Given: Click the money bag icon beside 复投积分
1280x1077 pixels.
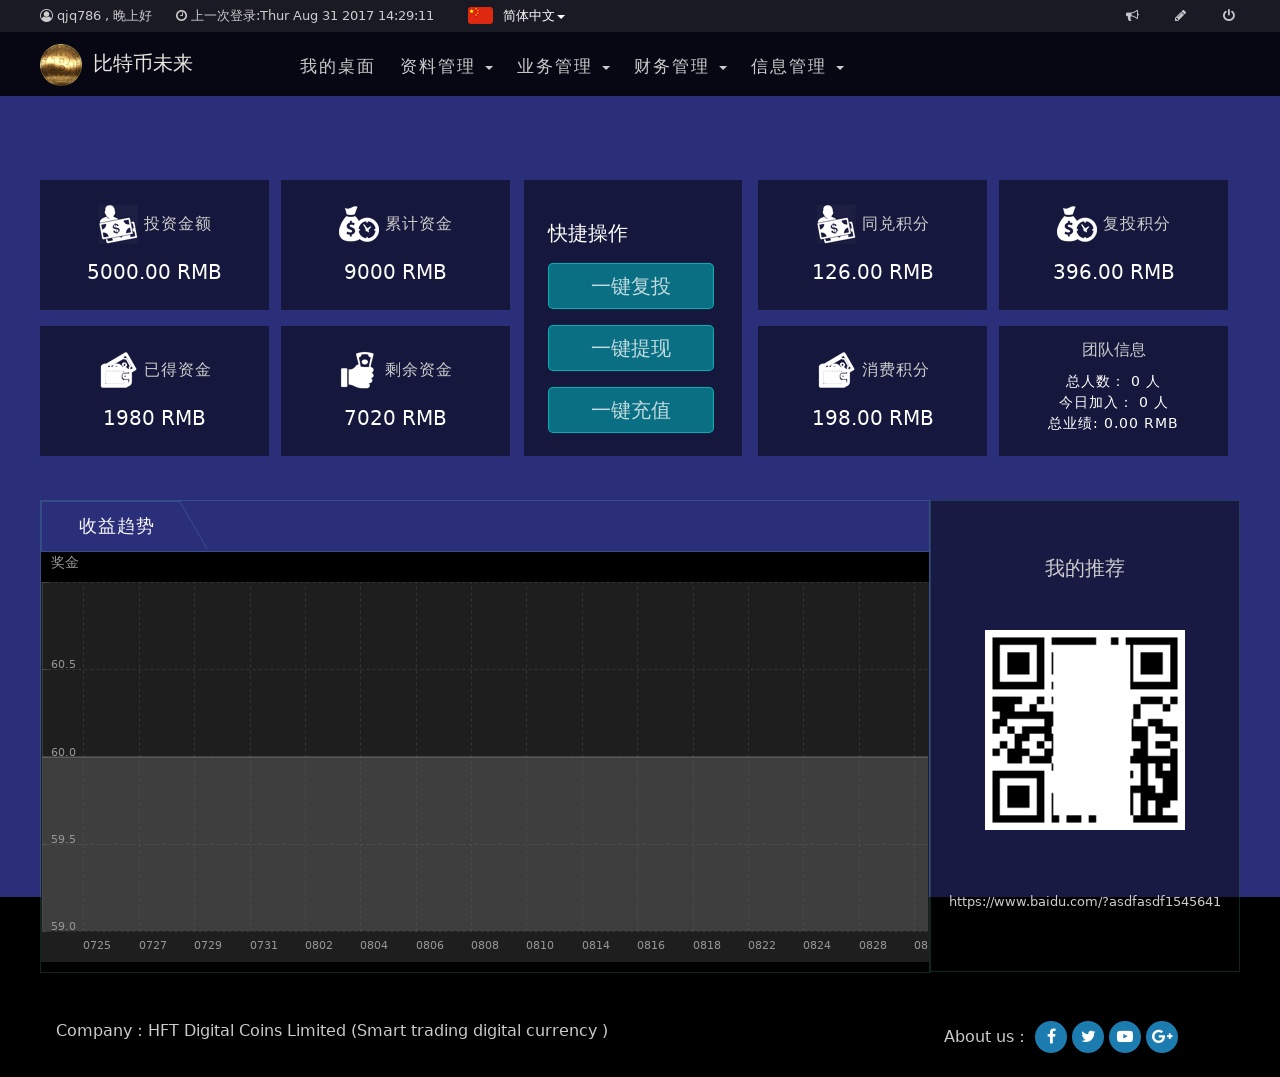Looking at the screenshot, I should 1077,224.
